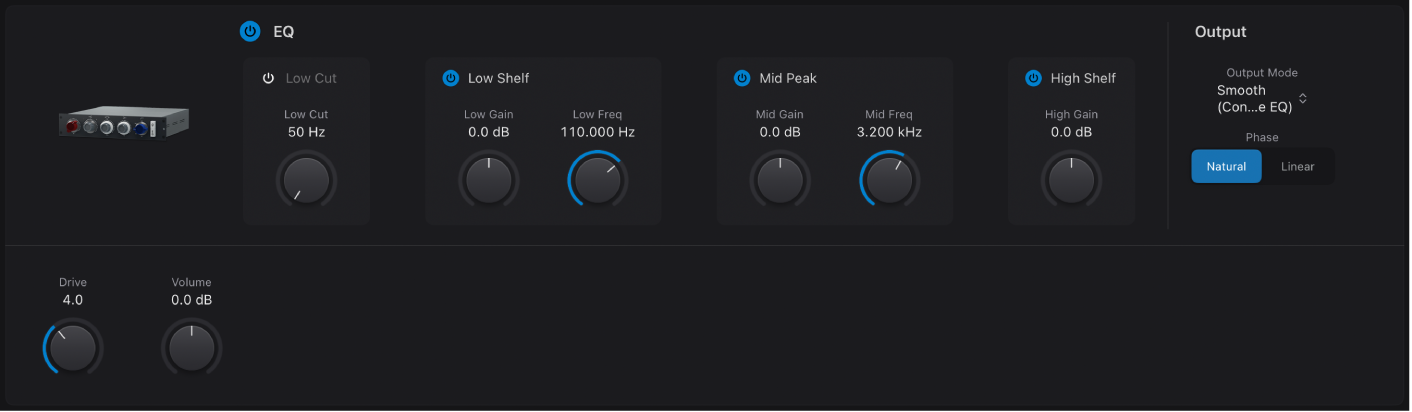Screen dimensions: 1412x412
Task: Open the Output Mode pop-up menu
Action: [x=1261, y=98]
